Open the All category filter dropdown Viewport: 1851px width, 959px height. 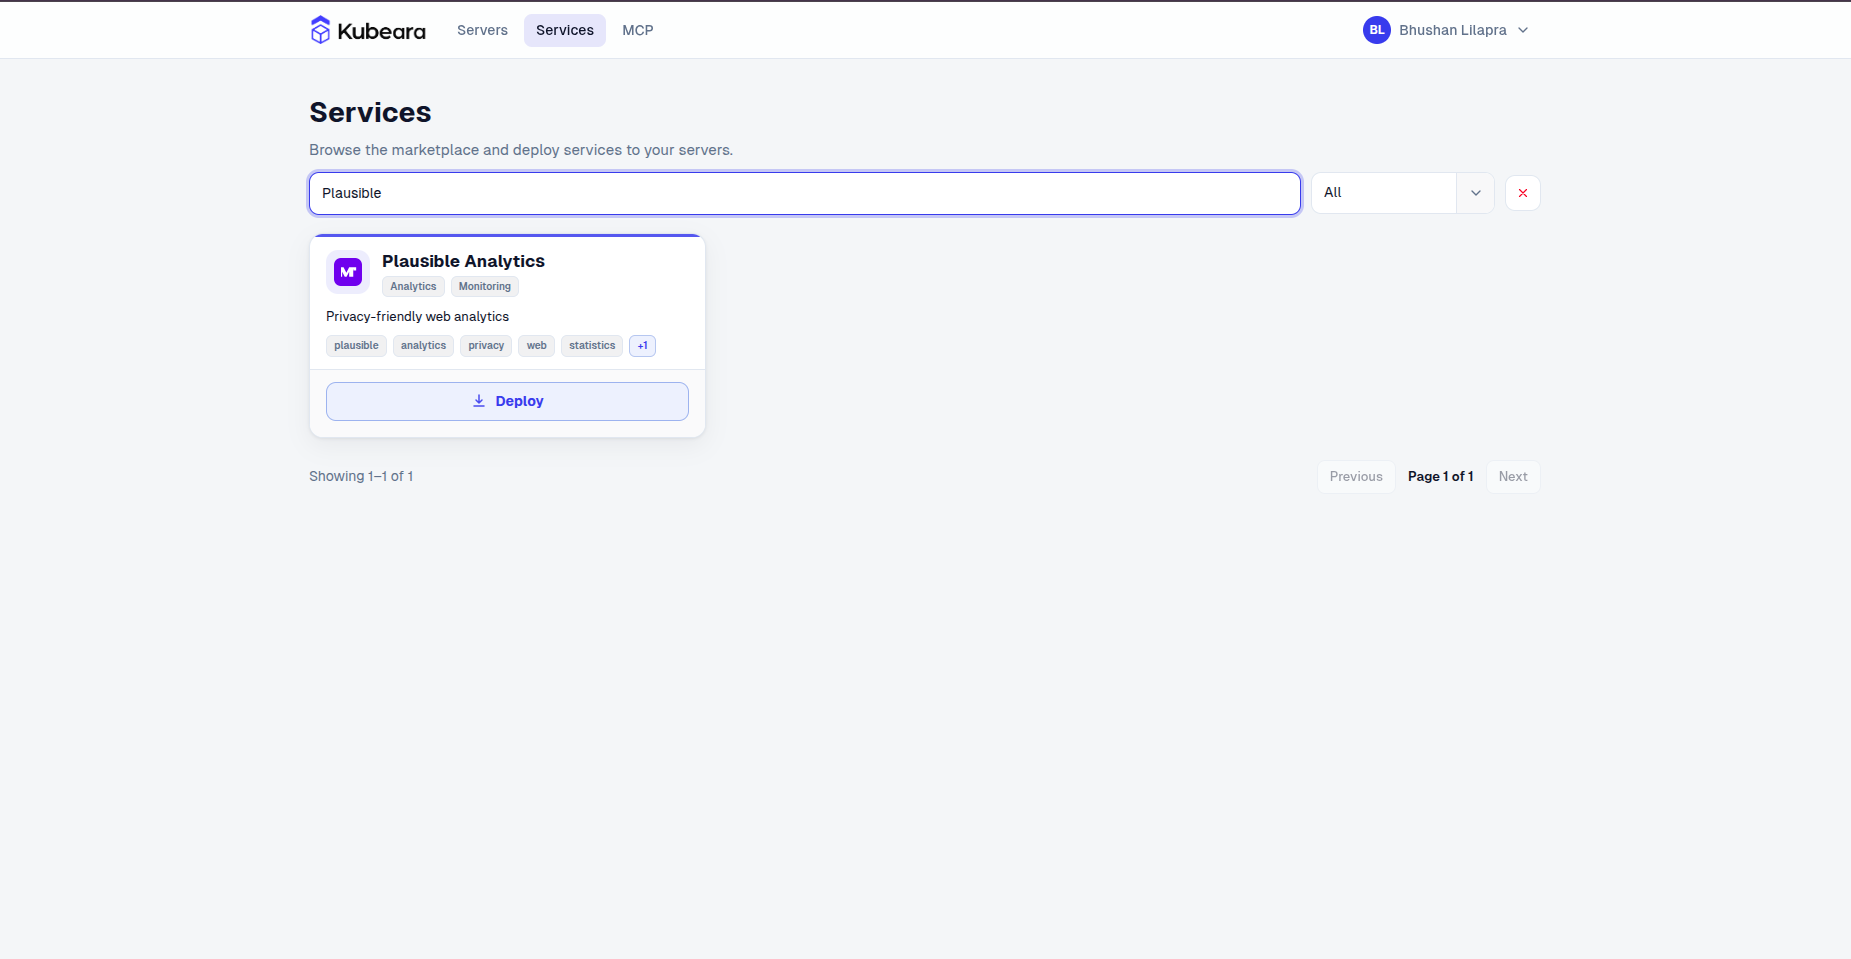(x=1403, y=193)
